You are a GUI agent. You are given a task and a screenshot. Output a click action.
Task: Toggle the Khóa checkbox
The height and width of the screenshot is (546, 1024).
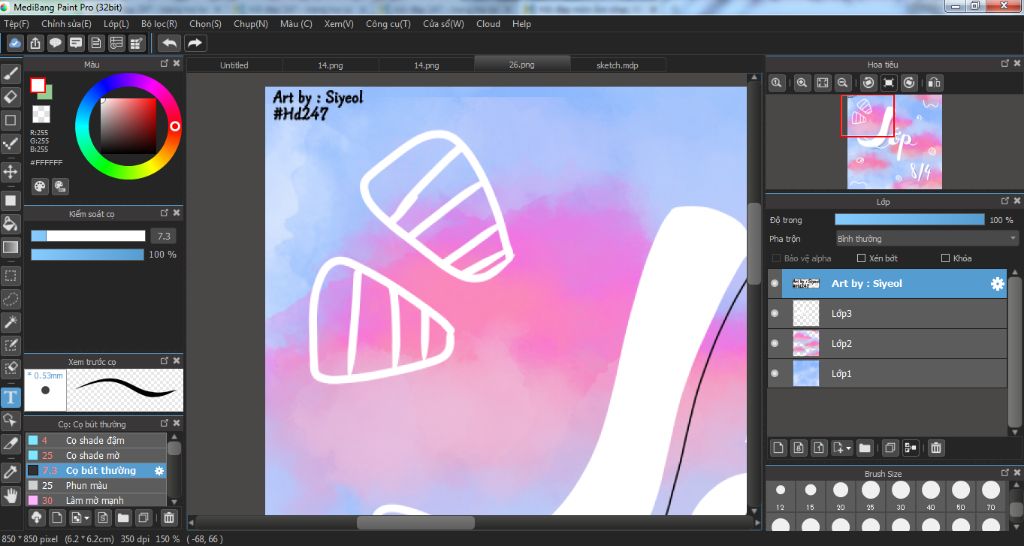tap(945, 259)
